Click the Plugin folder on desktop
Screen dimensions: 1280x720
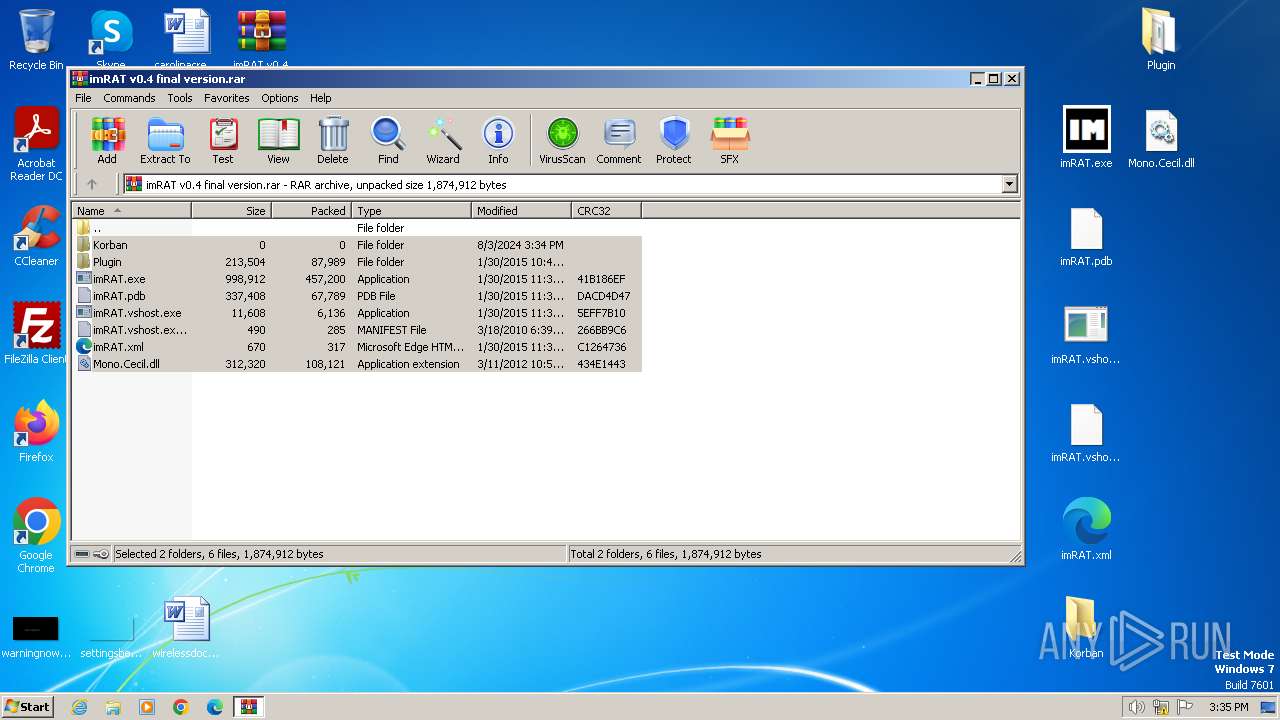tap(1161, 40)
